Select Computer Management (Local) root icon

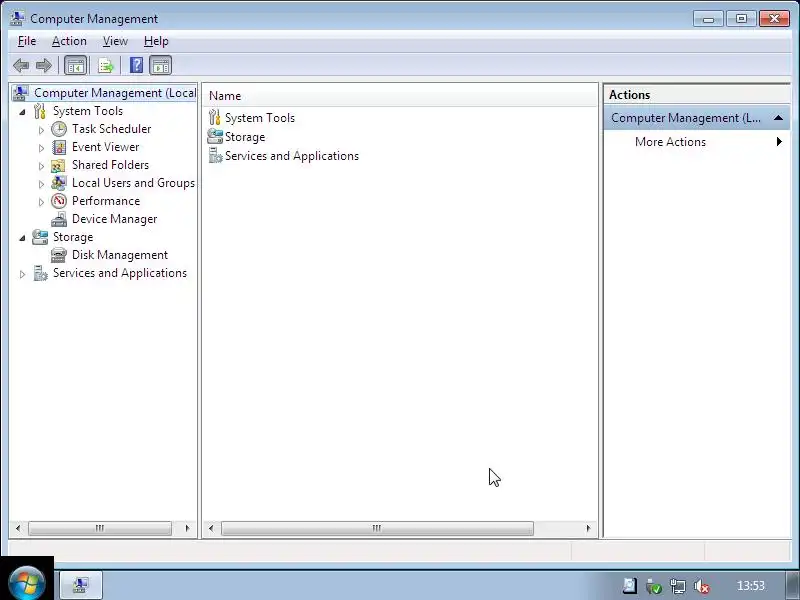click(20, 93)
